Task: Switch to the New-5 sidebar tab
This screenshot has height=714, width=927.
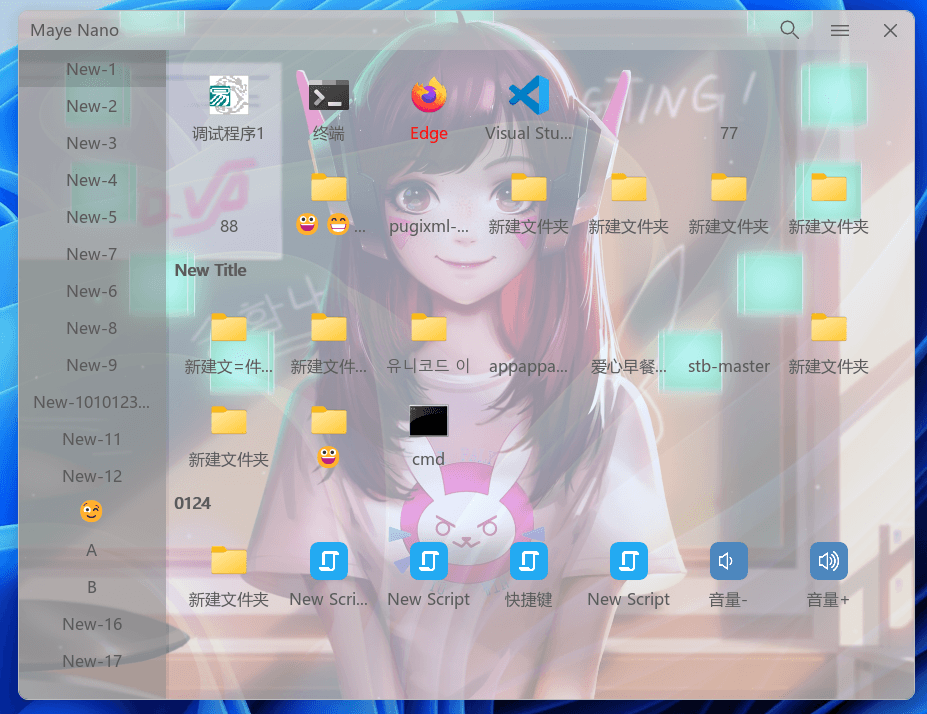Action: (92, 217)
